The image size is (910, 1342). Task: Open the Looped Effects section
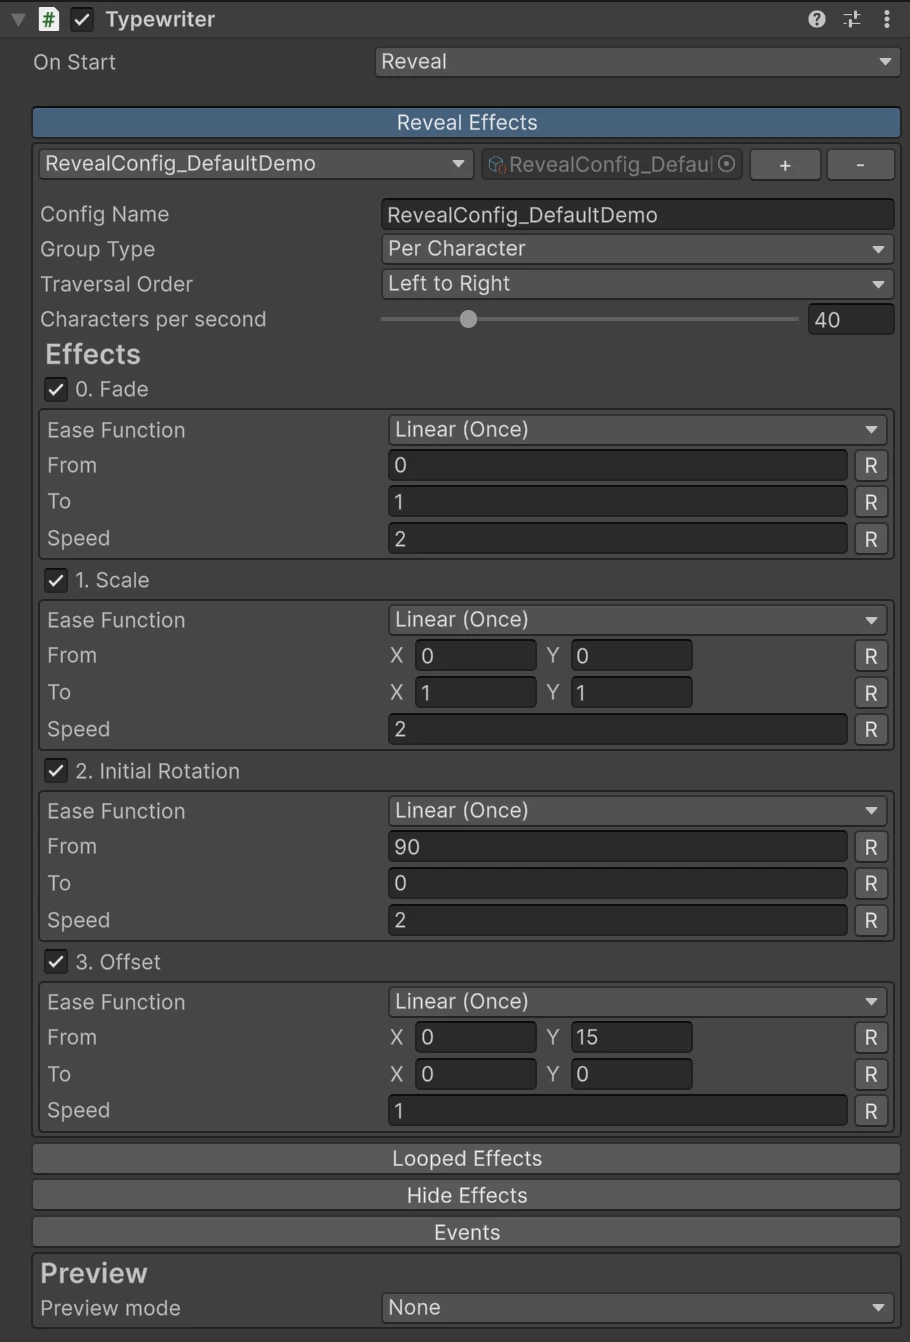[x=467, y=1159]
